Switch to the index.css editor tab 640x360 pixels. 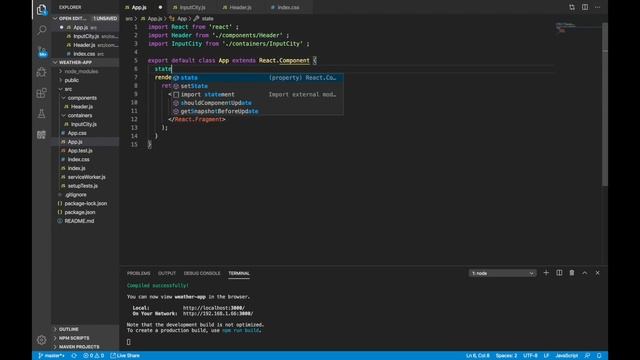(x=288, y=7)
